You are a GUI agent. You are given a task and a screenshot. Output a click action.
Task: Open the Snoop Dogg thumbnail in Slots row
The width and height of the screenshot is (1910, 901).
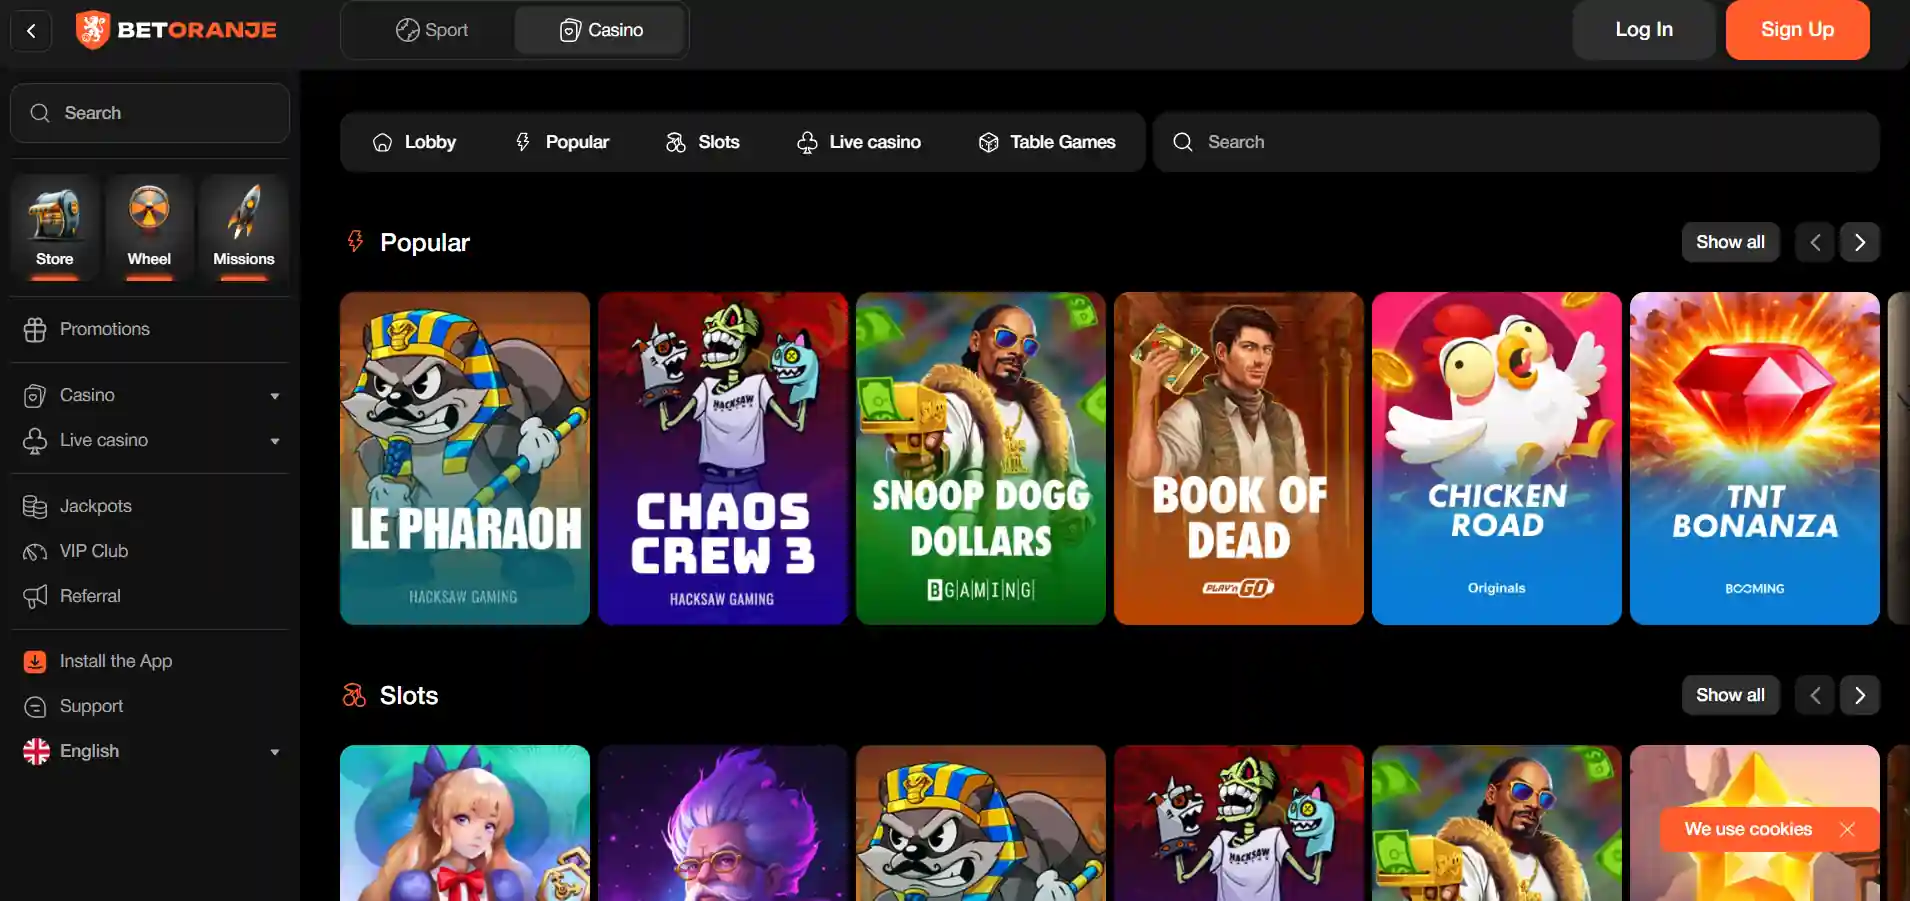tap(1497, 823)
